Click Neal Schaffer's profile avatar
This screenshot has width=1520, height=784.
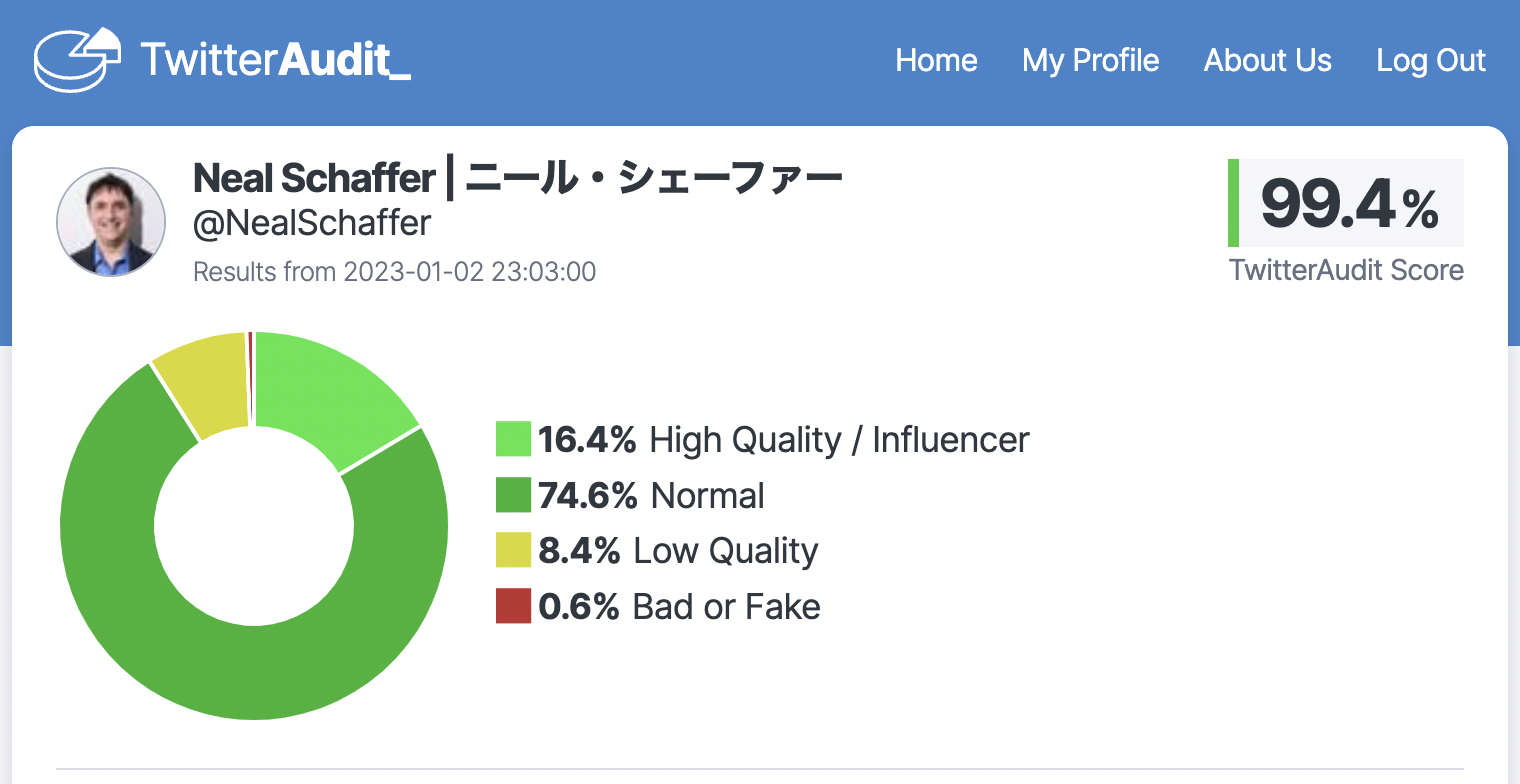click(111, 221)
